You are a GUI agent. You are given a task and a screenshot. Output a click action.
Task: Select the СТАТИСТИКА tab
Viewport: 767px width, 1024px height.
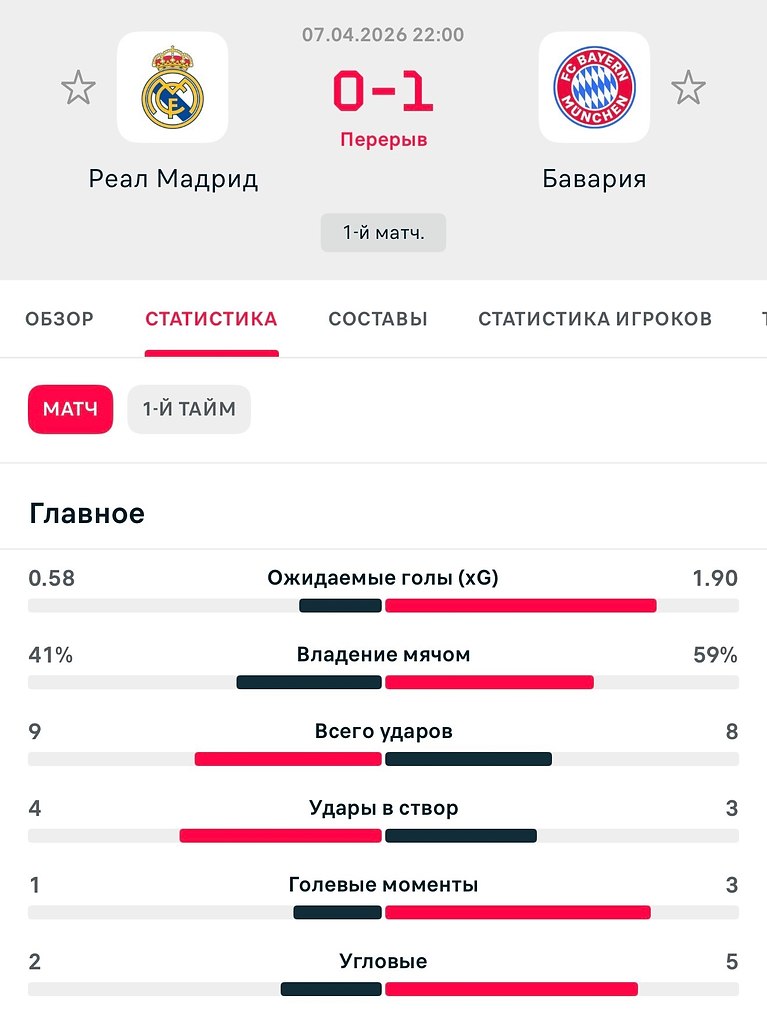pyautogui.click(x=212, y=319)
